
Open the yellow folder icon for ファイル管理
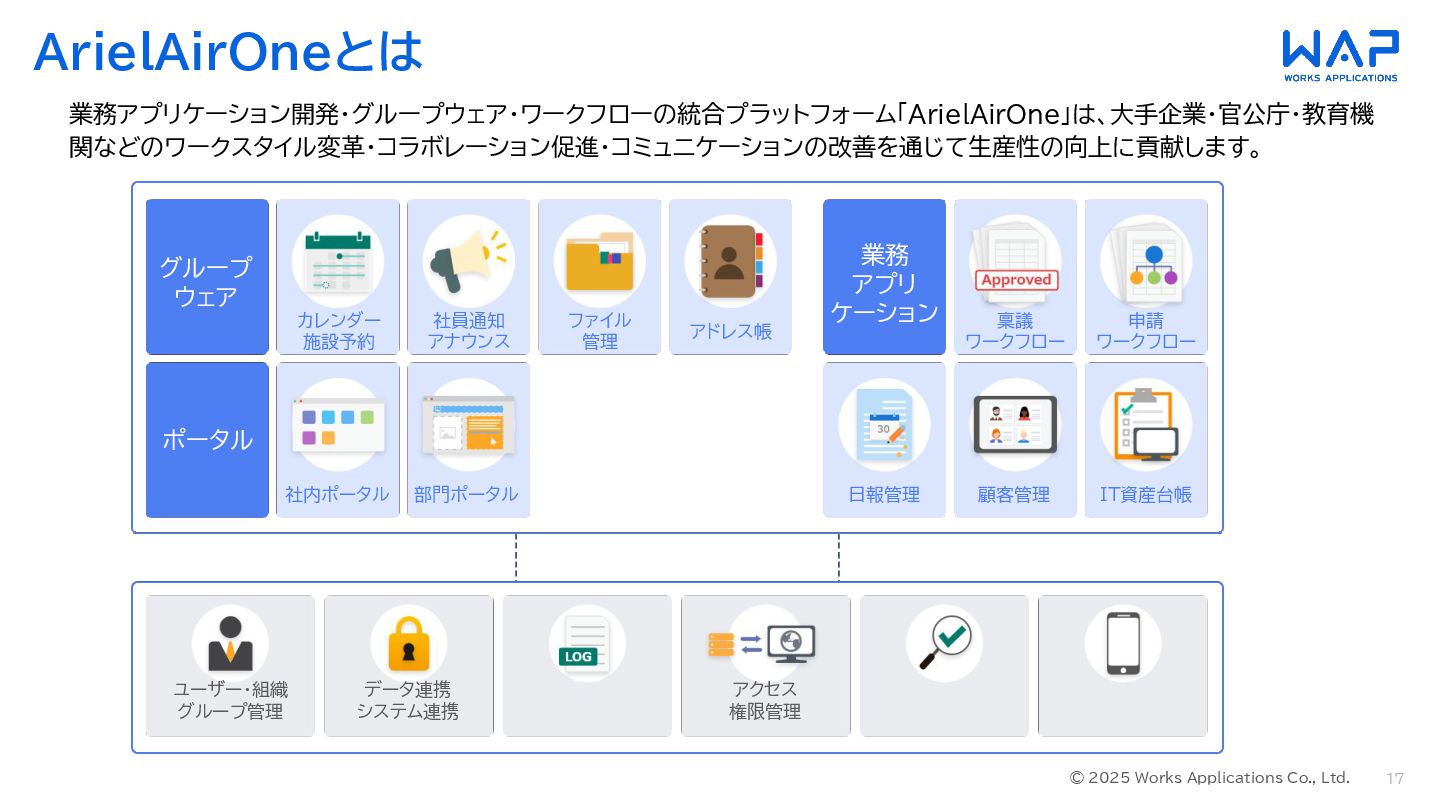tap(600, 261)
